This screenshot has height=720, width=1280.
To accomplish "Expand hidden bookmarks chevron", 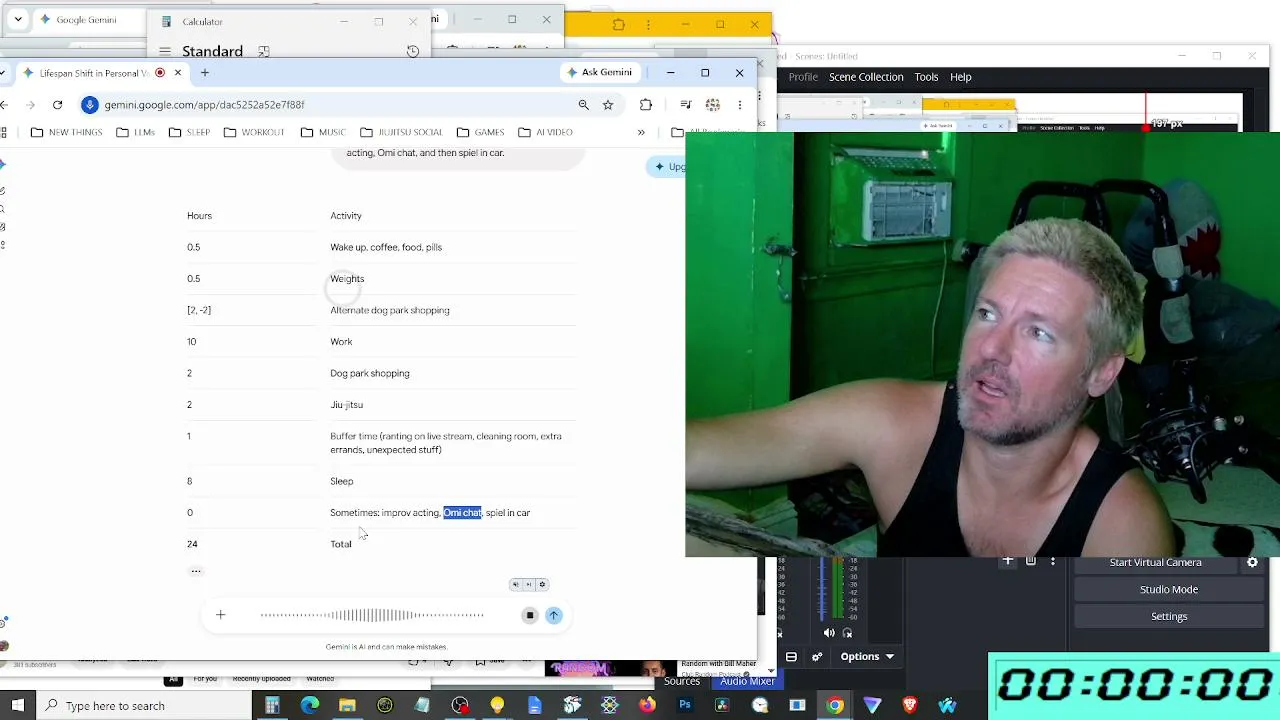I will tap(641, 132).
